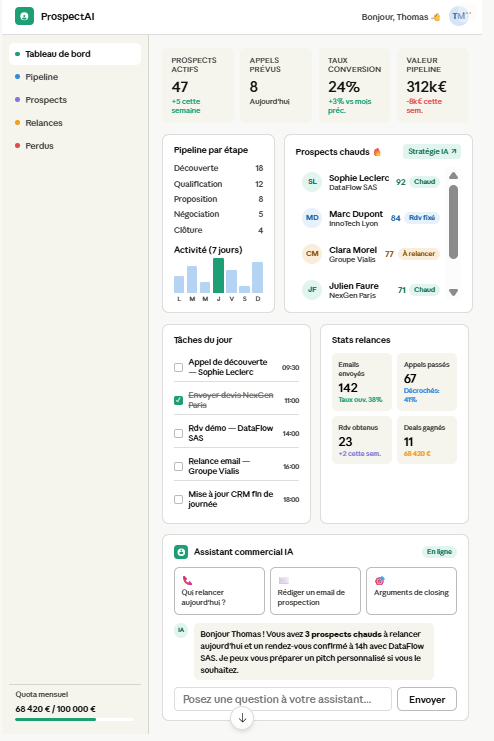Click the Stratégie IA link button

coord(432,151)
